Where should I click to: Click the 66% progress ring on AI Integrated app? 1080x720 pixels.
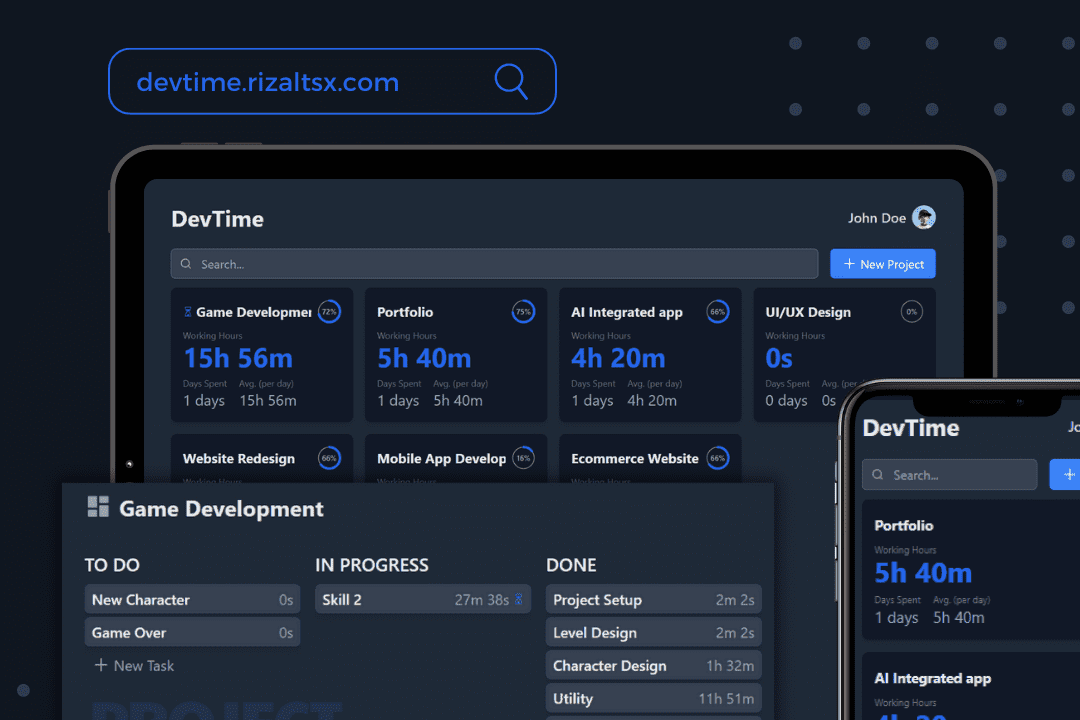click(x=718, y=311)
